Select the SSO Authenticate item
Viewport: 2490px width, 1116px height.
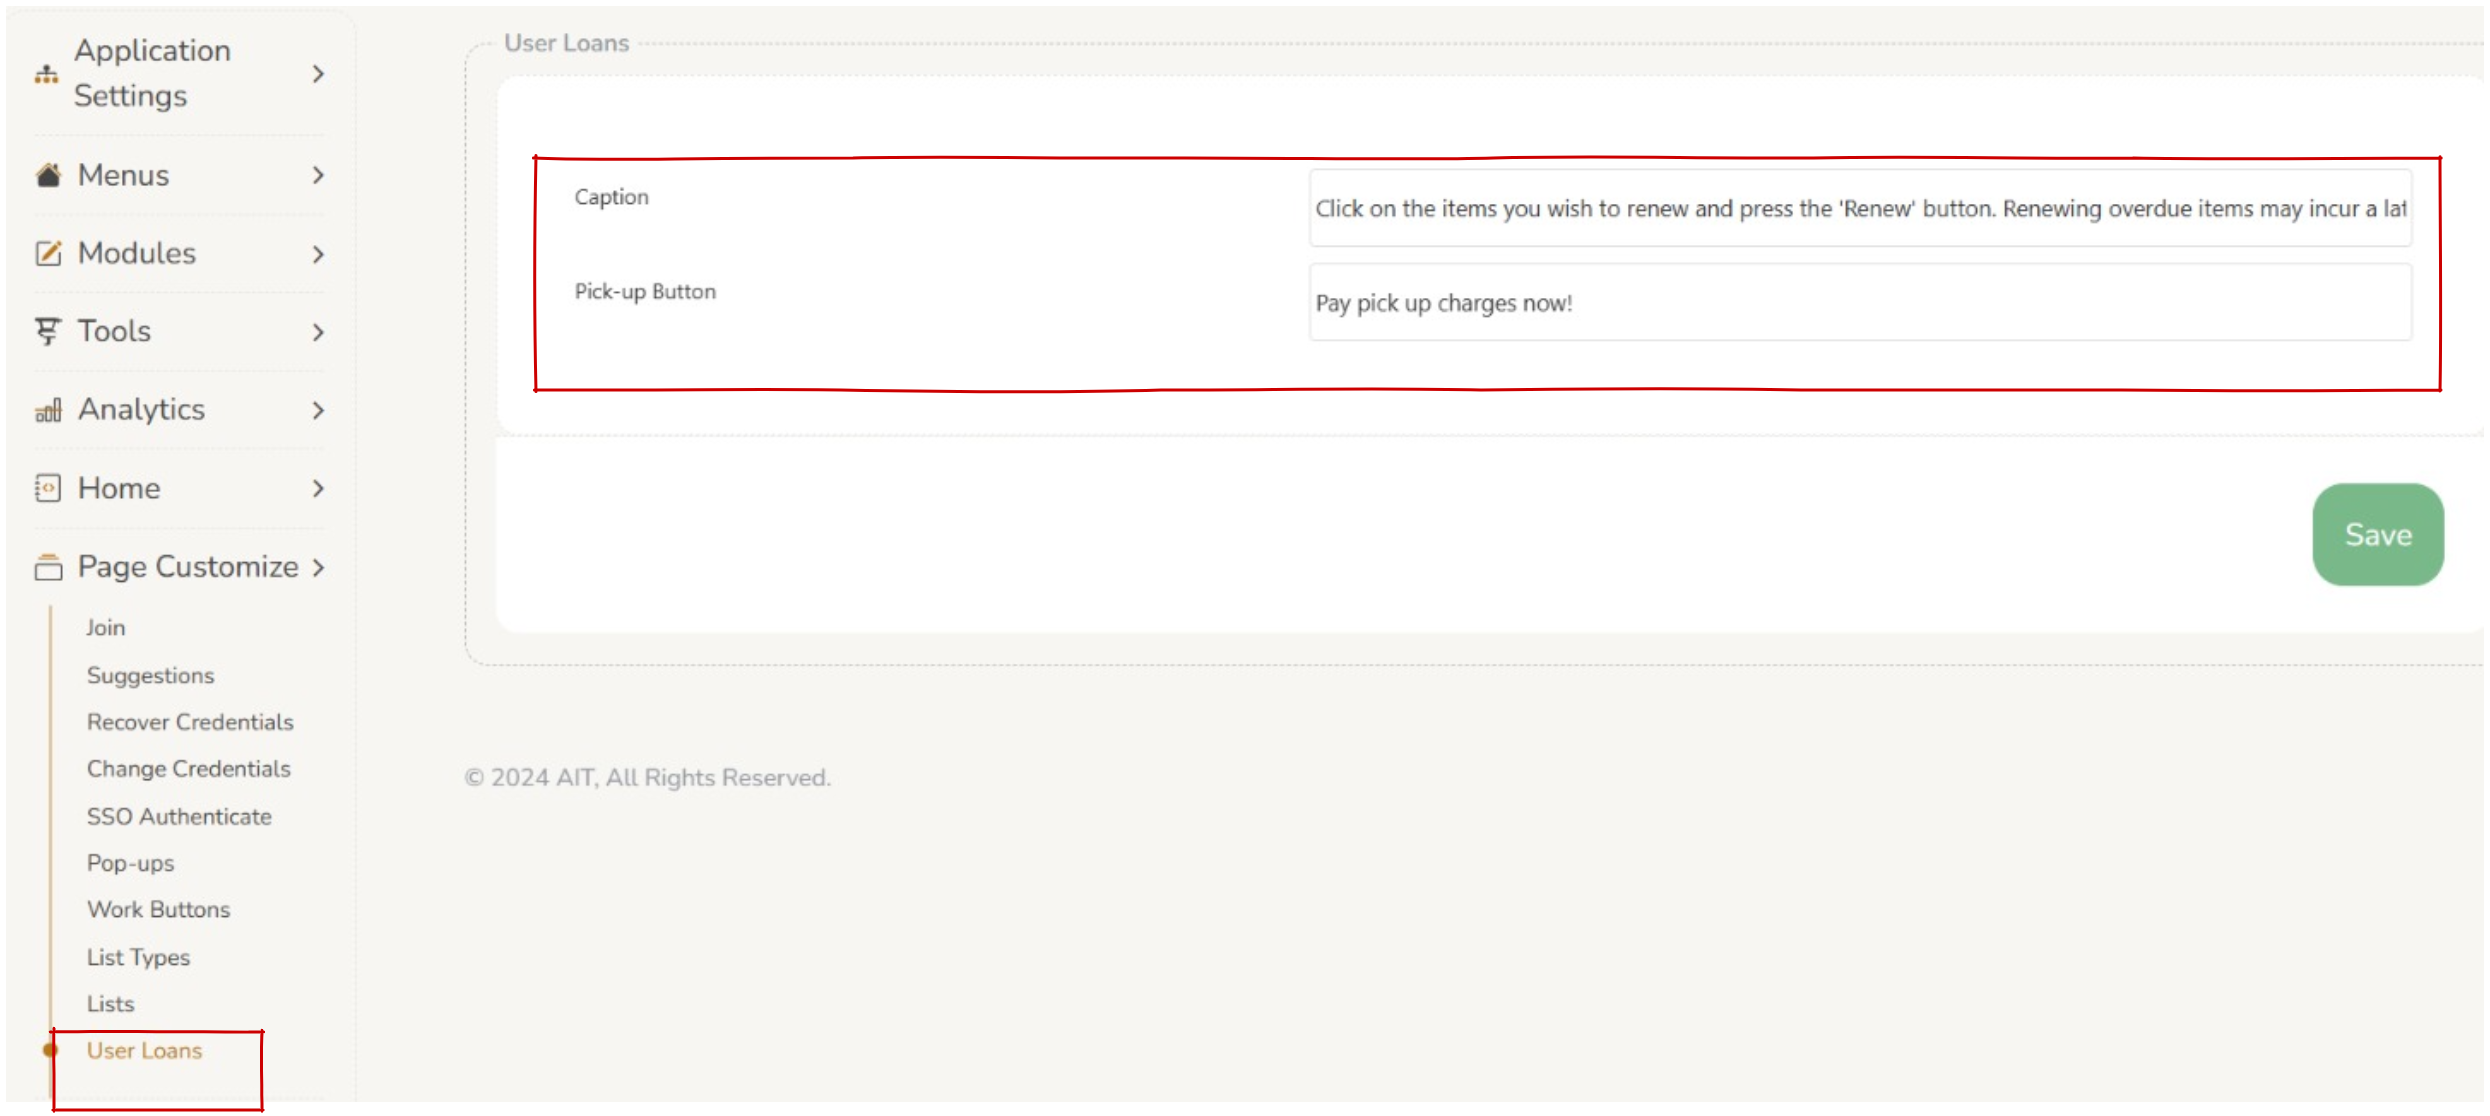coord(179,816)
